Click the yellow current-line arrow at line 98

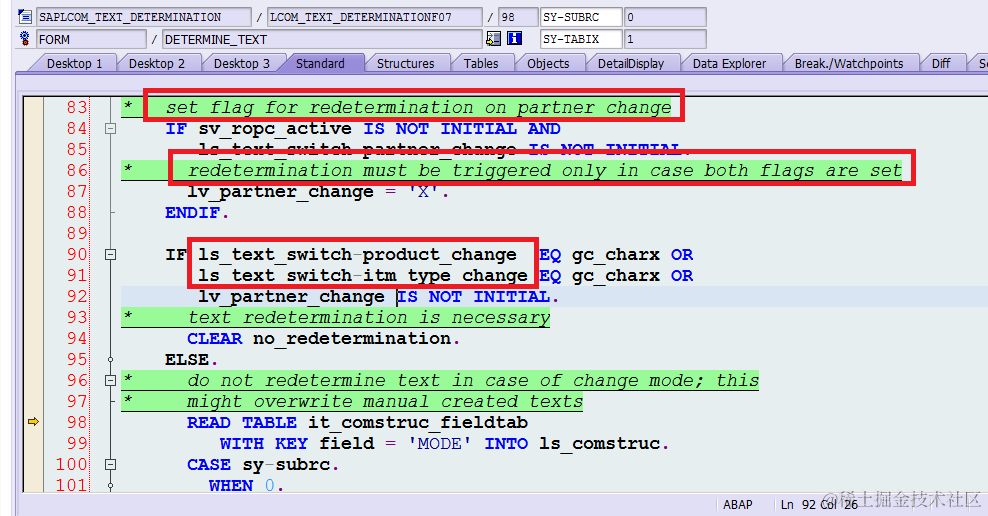33,421
